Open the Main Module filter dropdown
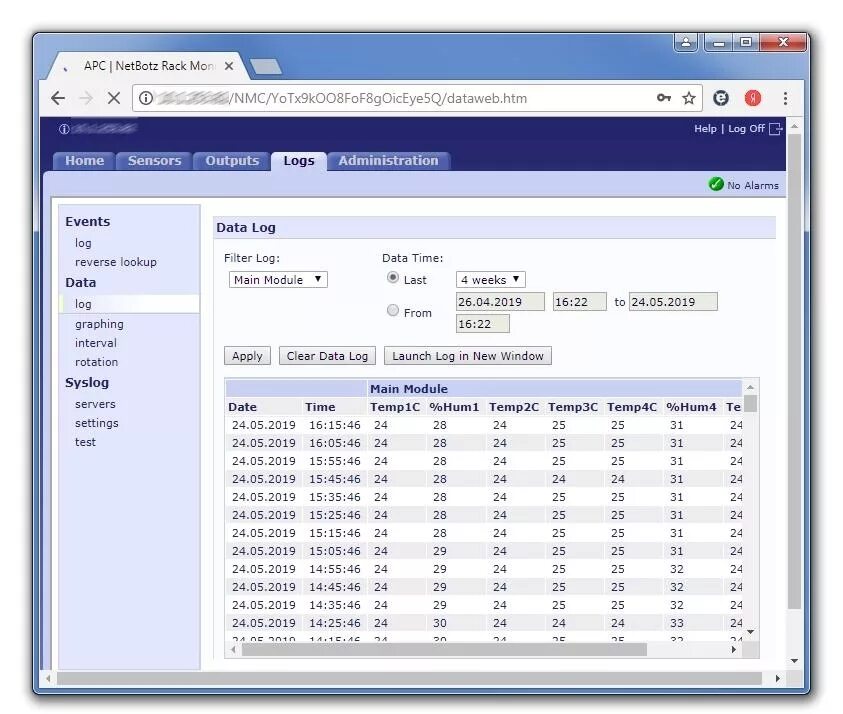 tap(278, 280)
